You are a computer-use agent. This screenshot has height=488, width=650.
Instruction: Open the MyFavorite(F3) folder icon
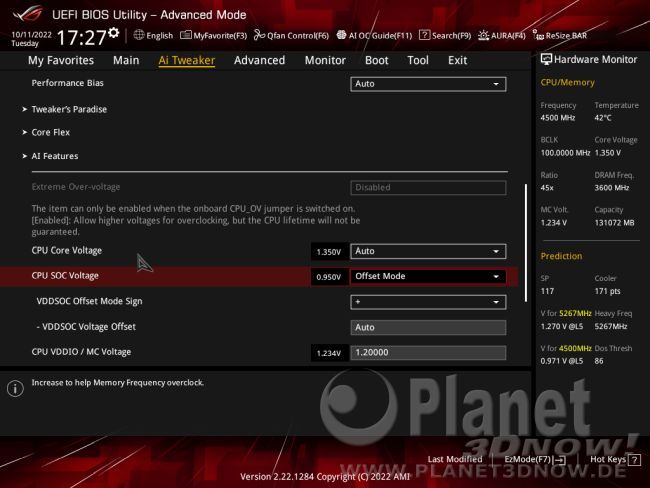[x=186, y=35]
